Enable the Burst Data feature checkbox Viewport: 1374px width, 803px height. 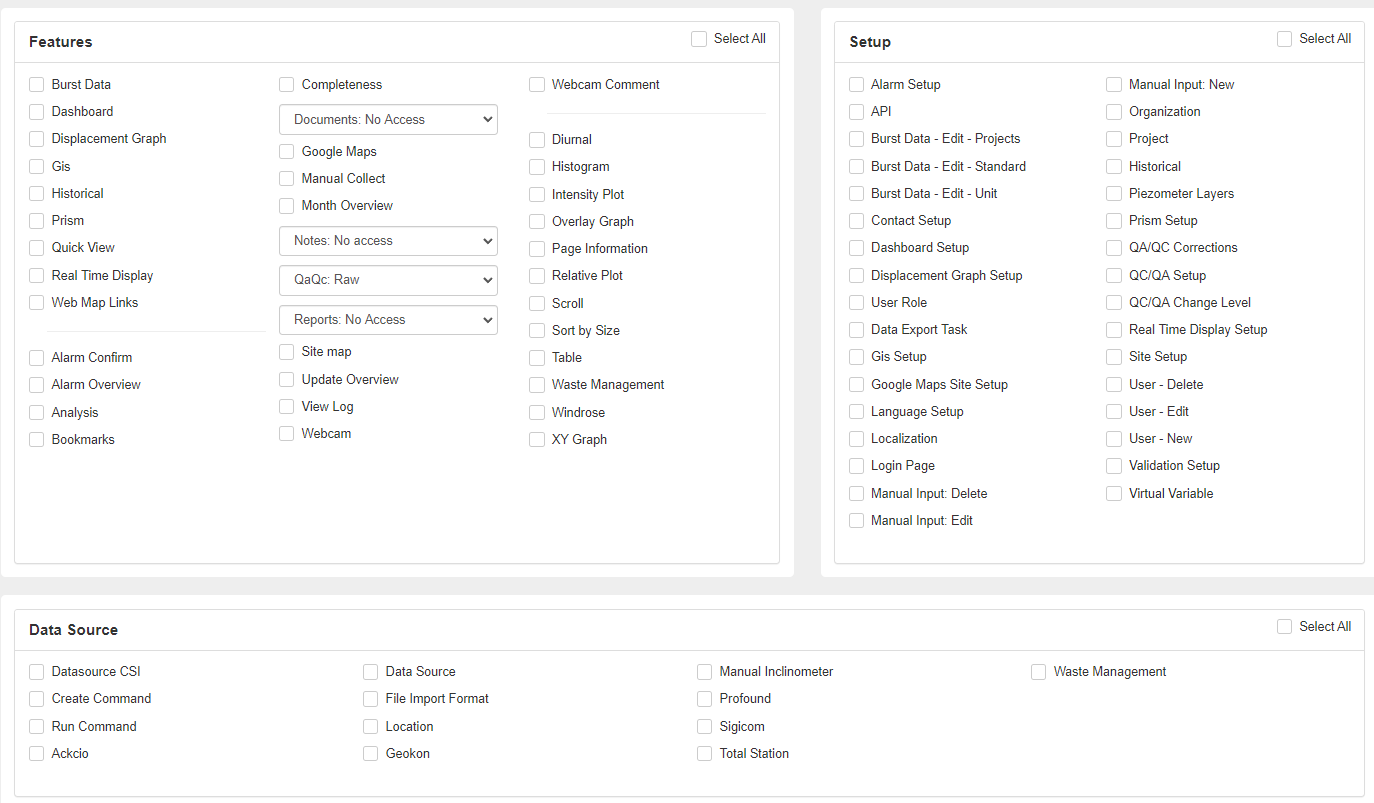pyautogui.click(x=37, y=85)
